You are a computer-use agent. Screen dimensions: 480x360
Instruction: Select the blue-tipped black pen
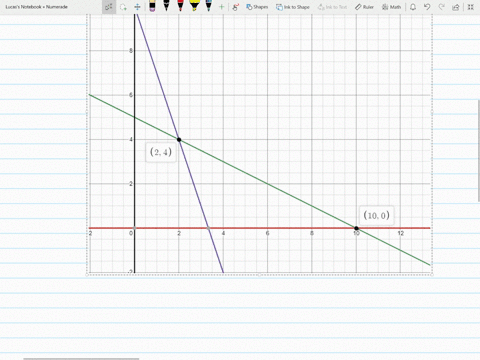pyautogui.click(x=208, y=6)
